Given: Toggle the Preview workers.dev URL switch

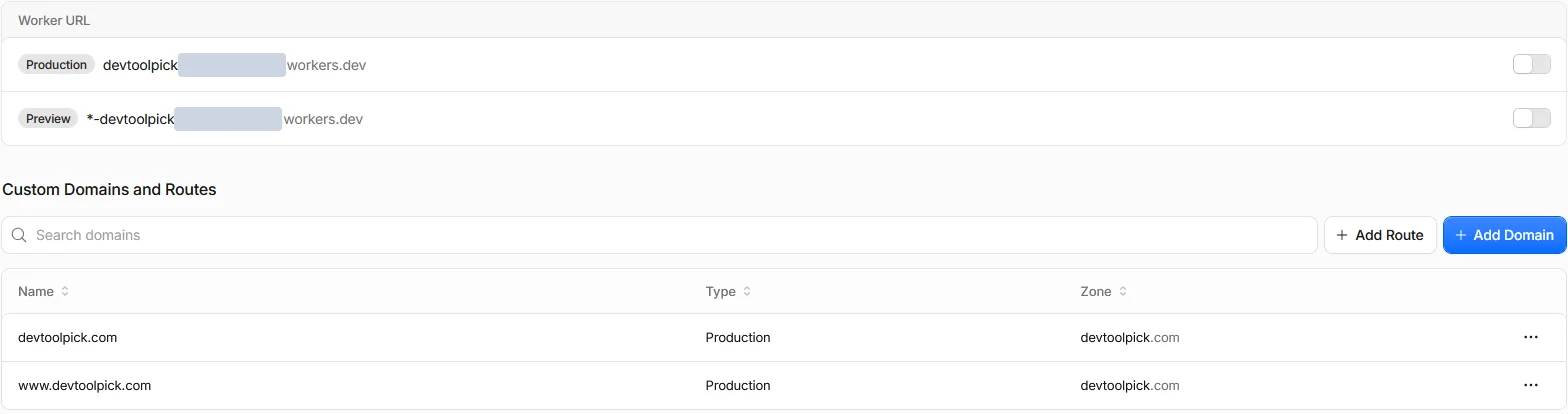Looking at the screenshot, I should (x=1531, y=119).
